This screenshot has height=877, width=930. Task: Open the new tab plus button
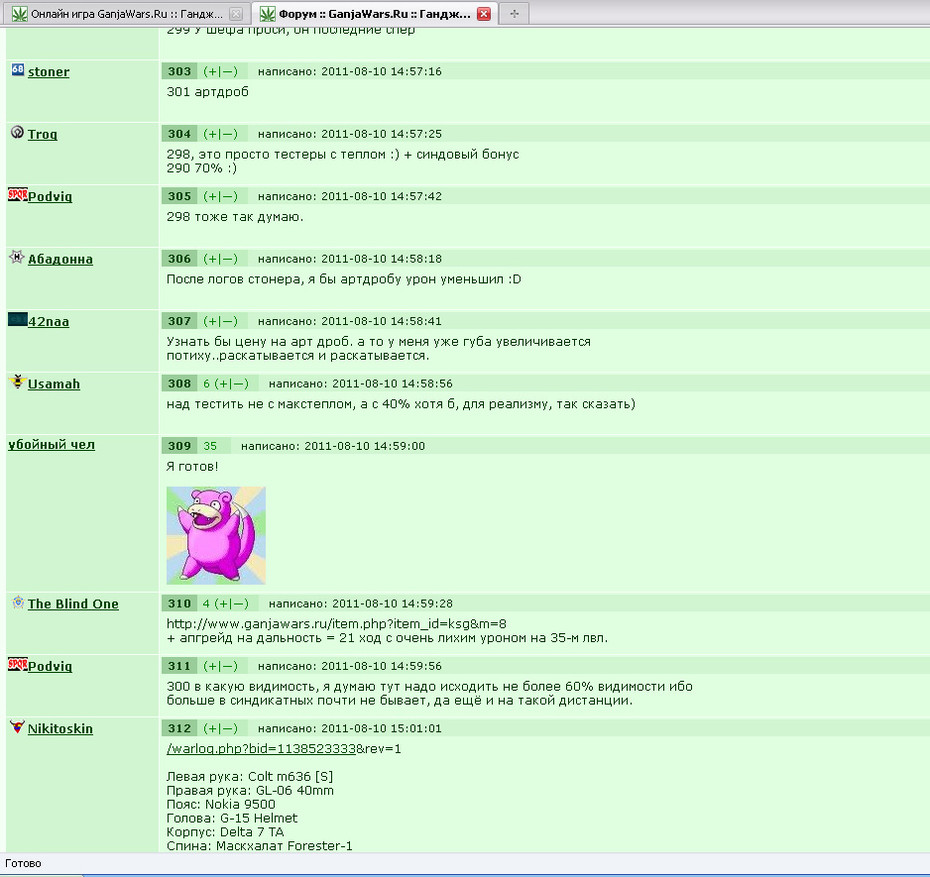coord(514,14)
